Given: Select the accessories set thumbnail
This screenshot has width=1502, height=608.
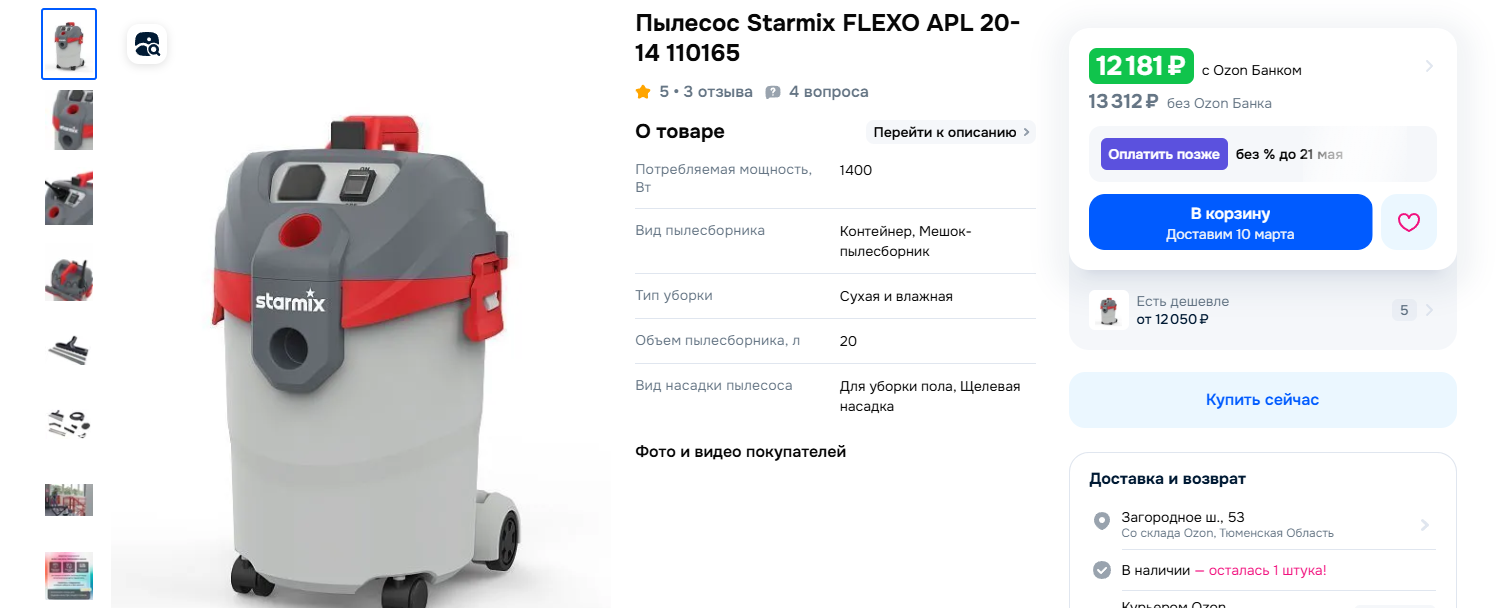Looking at the screenshot, I should 69,424.
